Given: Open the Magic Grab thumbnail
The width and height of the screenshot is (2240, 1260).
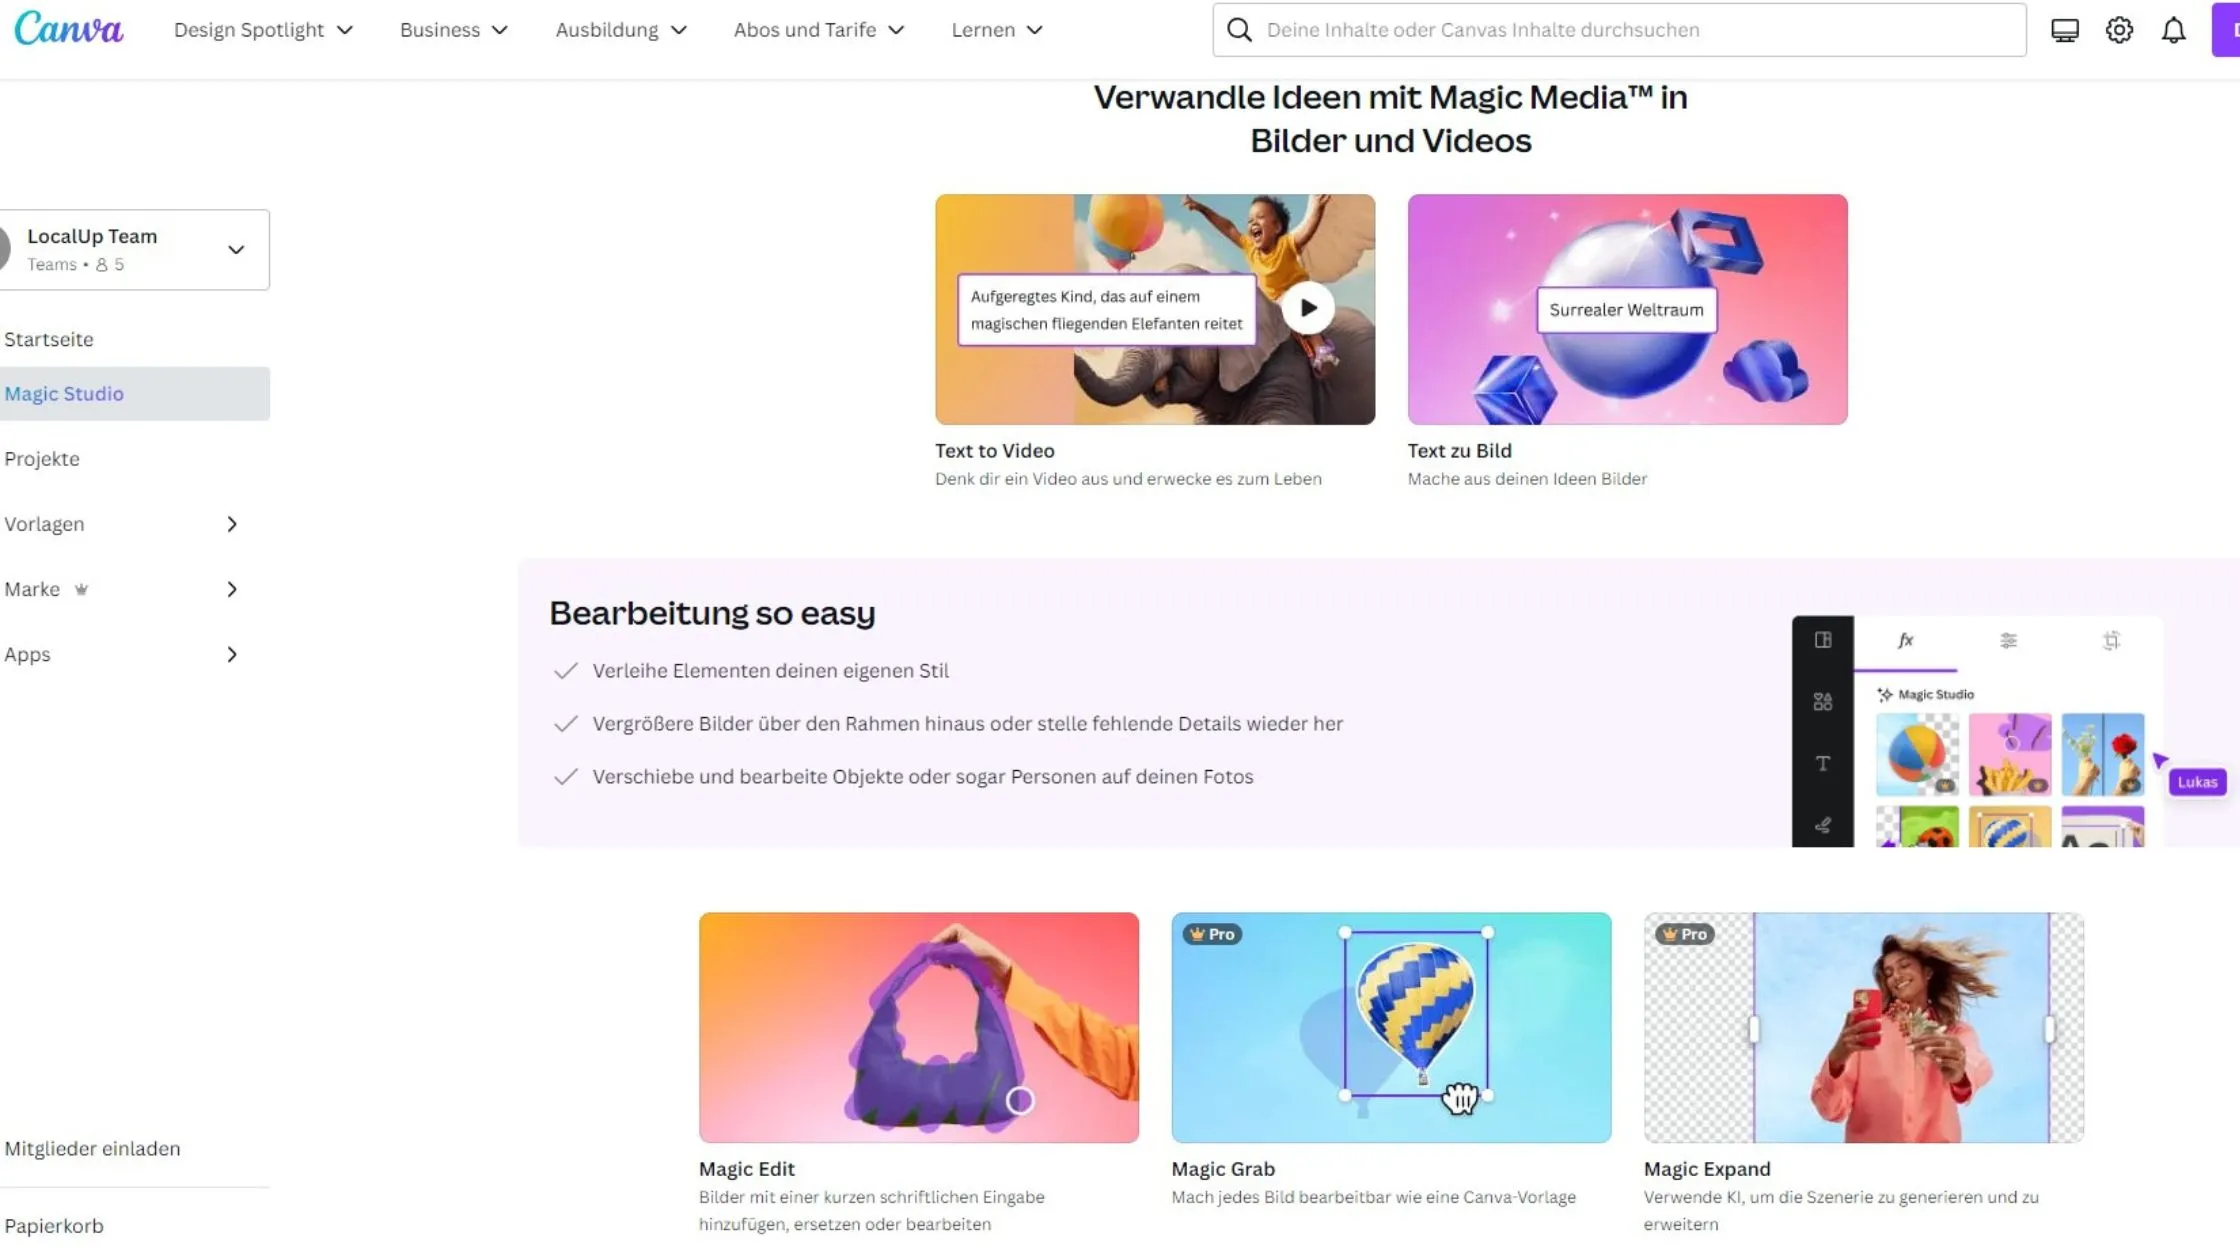Looking at the screenshot, I should 1391,1027.
